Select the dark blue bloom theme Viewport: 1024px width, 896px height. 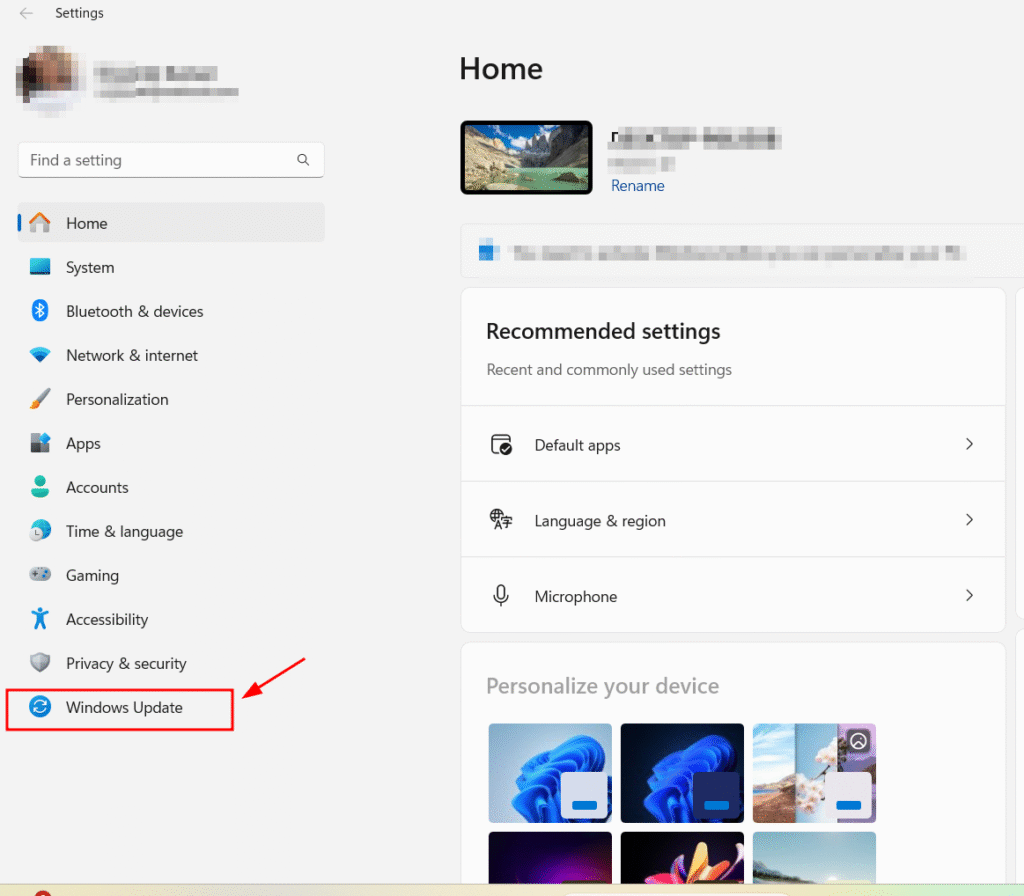[x=682, y=773]
